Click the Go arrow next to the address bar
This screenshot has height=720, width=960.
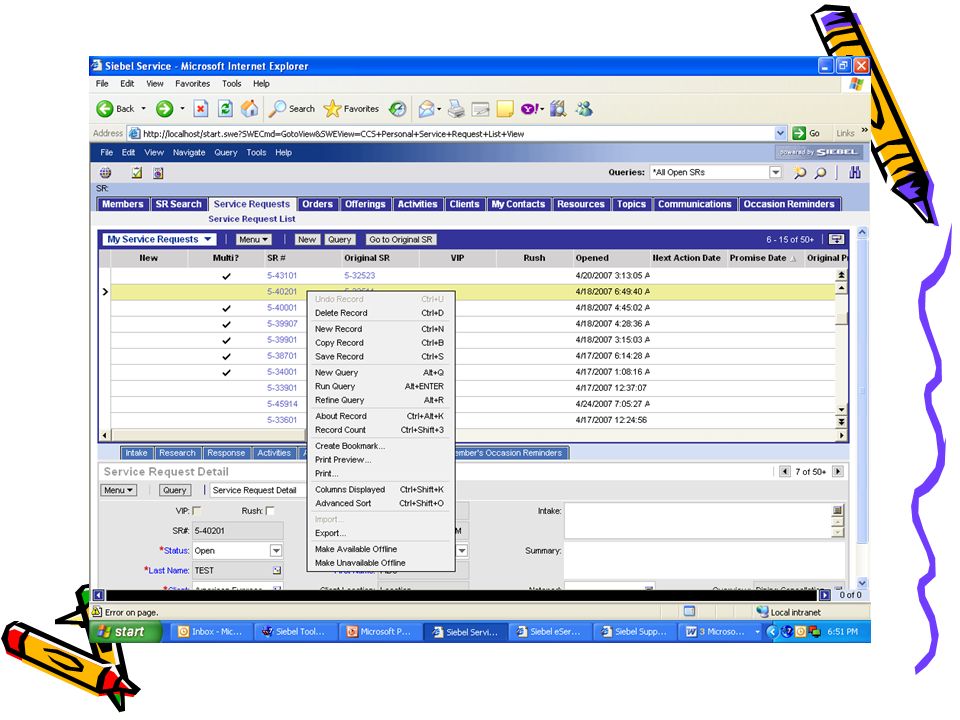(x=799, y=133)
